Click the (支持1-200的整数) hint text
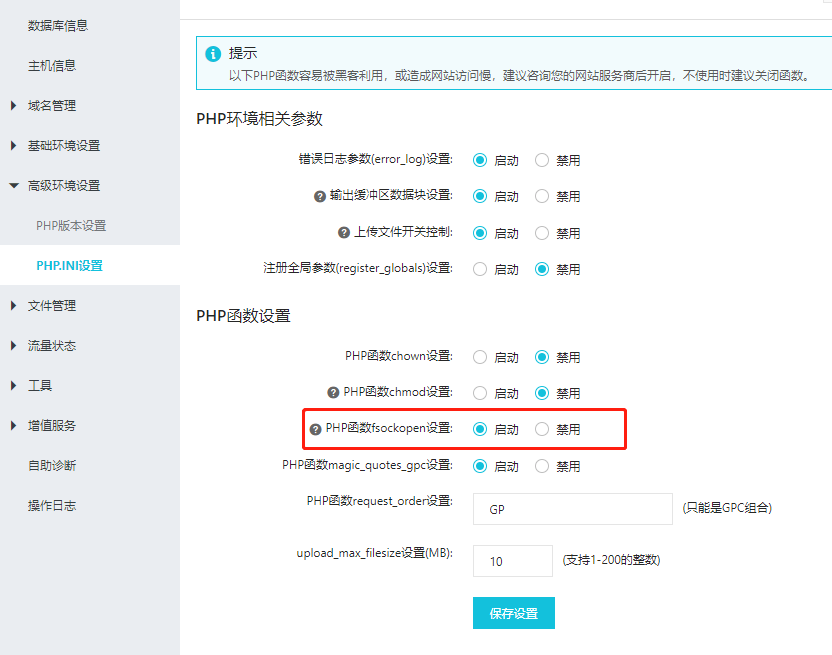Viewport: 832px width, 655px height. [611, 560]
